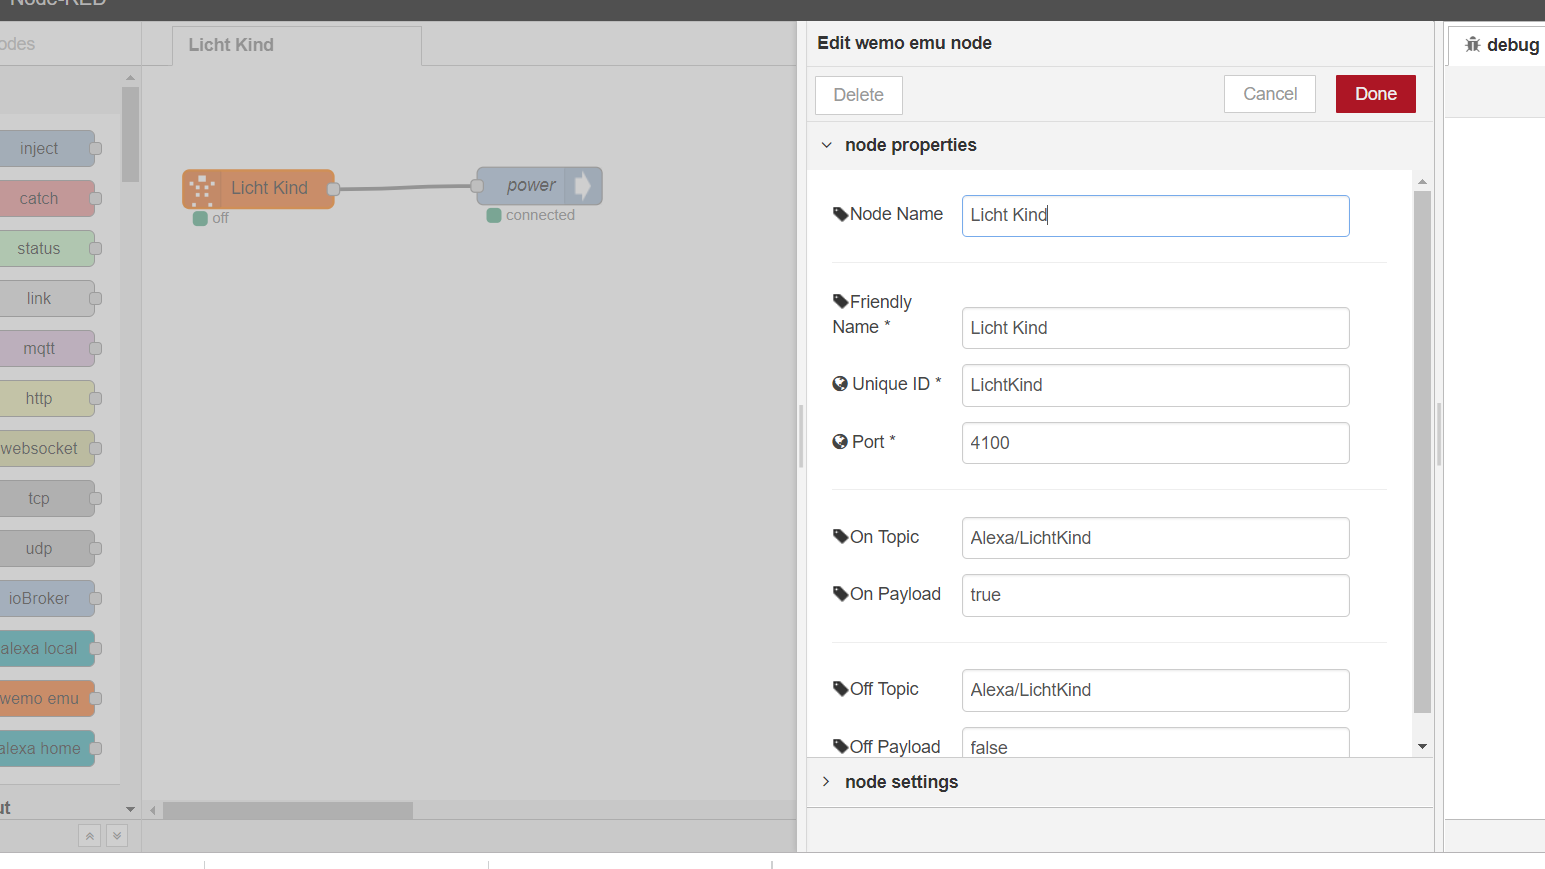Viewport: 1545px width, 869px height.
Task: Delete the wemo emu node
Action: tap(858, 95)
